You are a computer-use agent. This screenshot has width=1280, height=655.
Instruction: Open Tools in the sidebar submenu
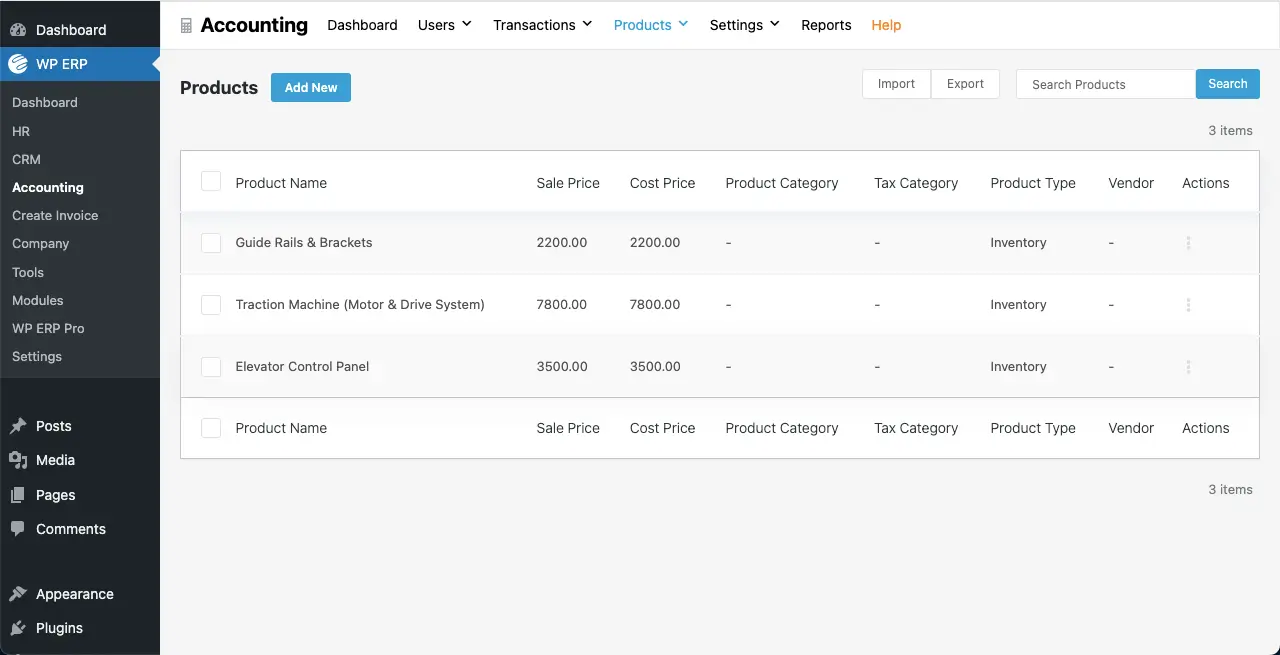point(28,272)
